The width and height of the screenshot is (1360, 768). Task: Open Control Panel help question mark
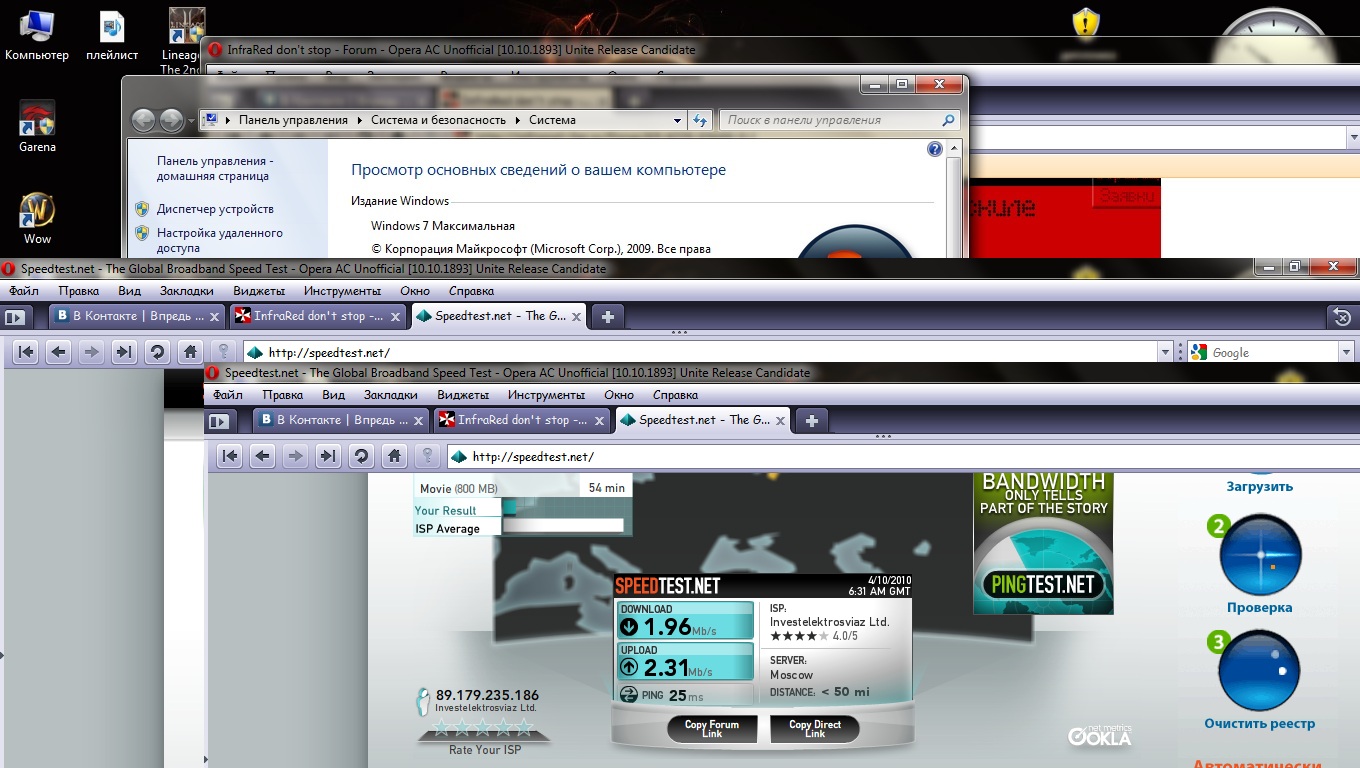(x=935, y=149)
